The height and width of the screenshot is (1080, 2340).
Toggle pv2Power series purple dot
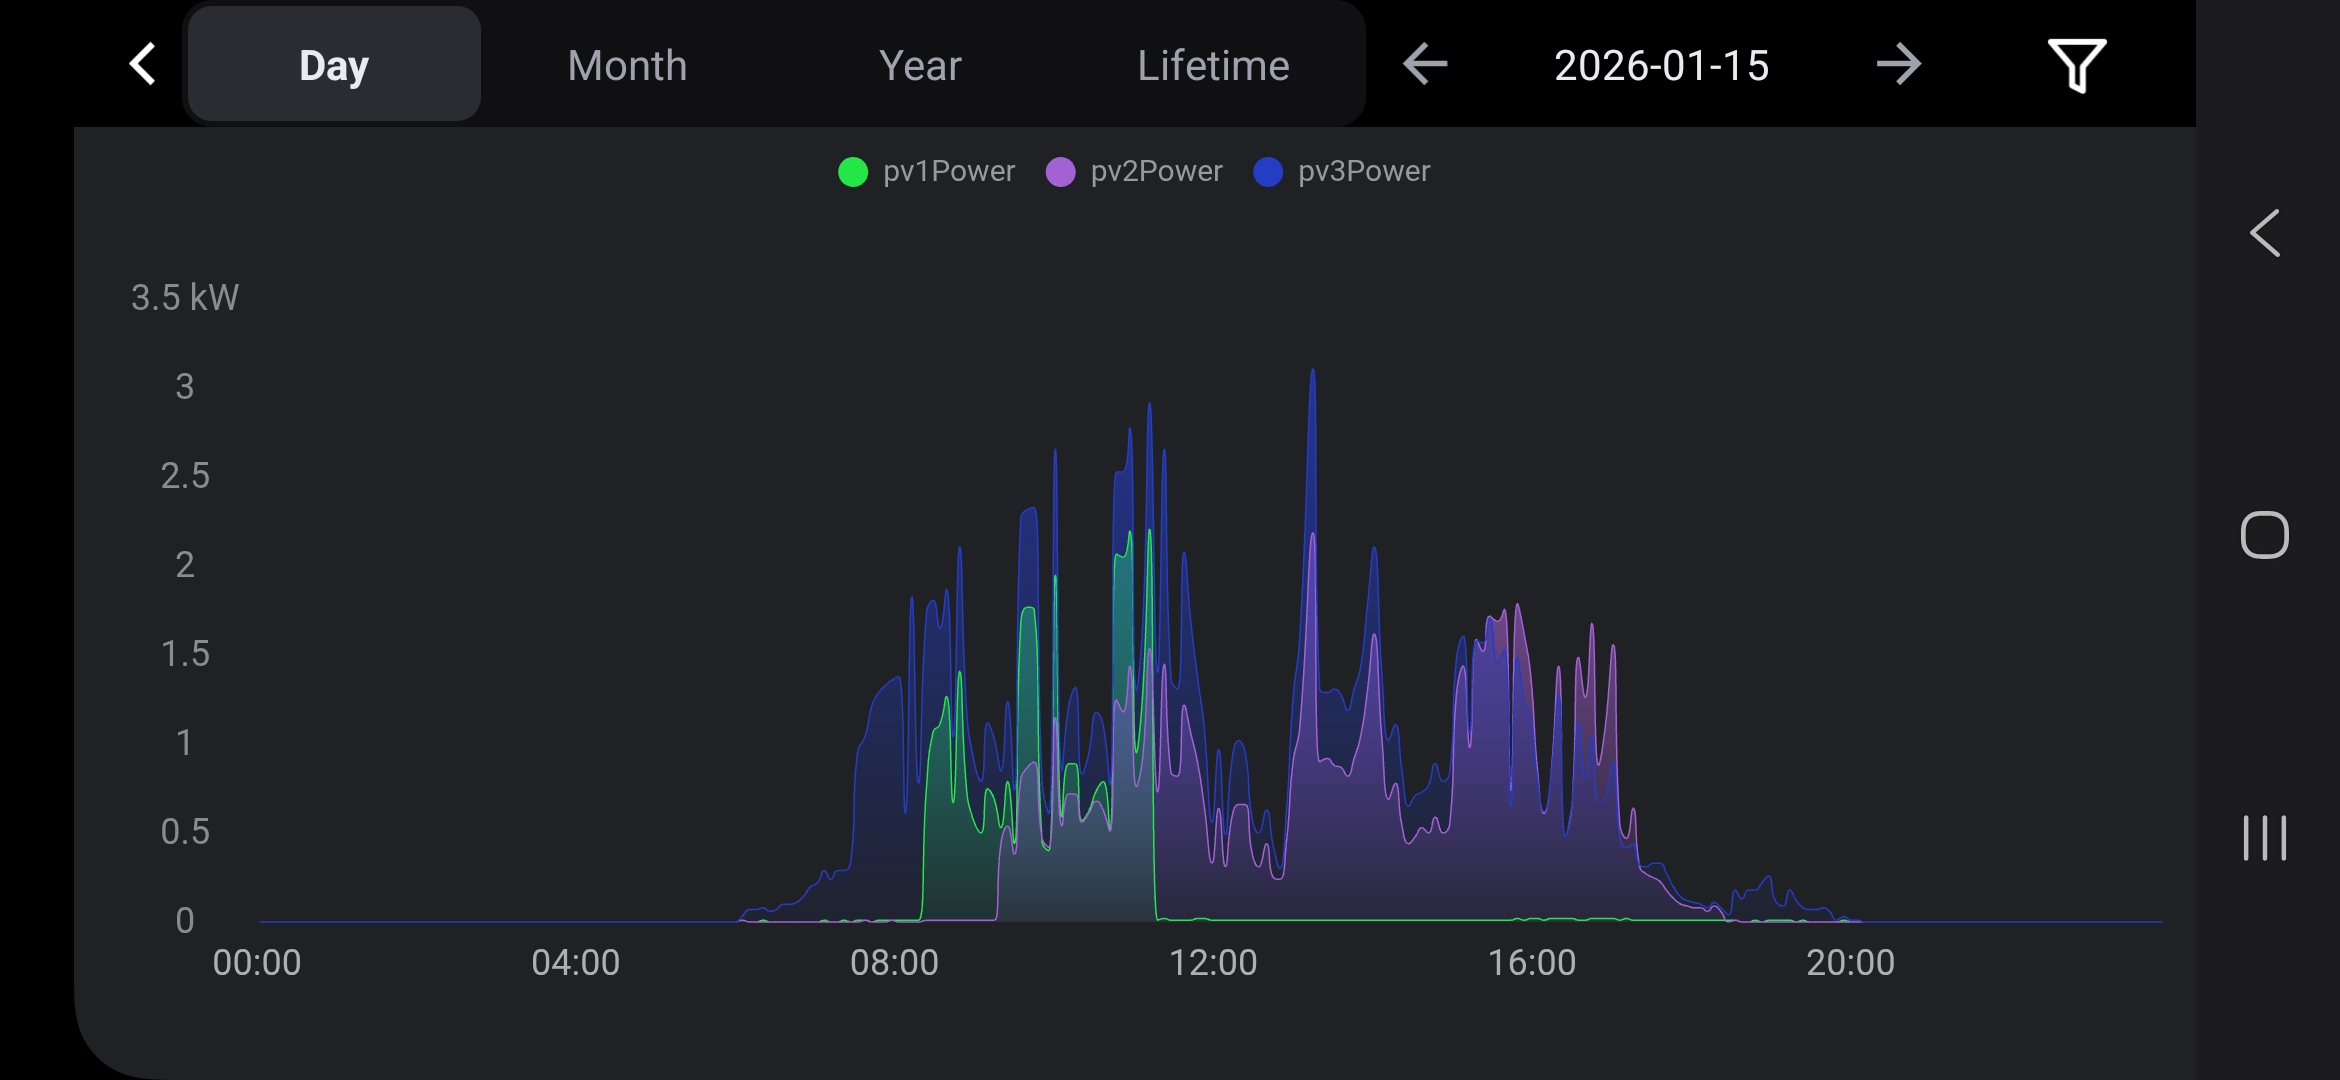click(x=1060, y=172)
